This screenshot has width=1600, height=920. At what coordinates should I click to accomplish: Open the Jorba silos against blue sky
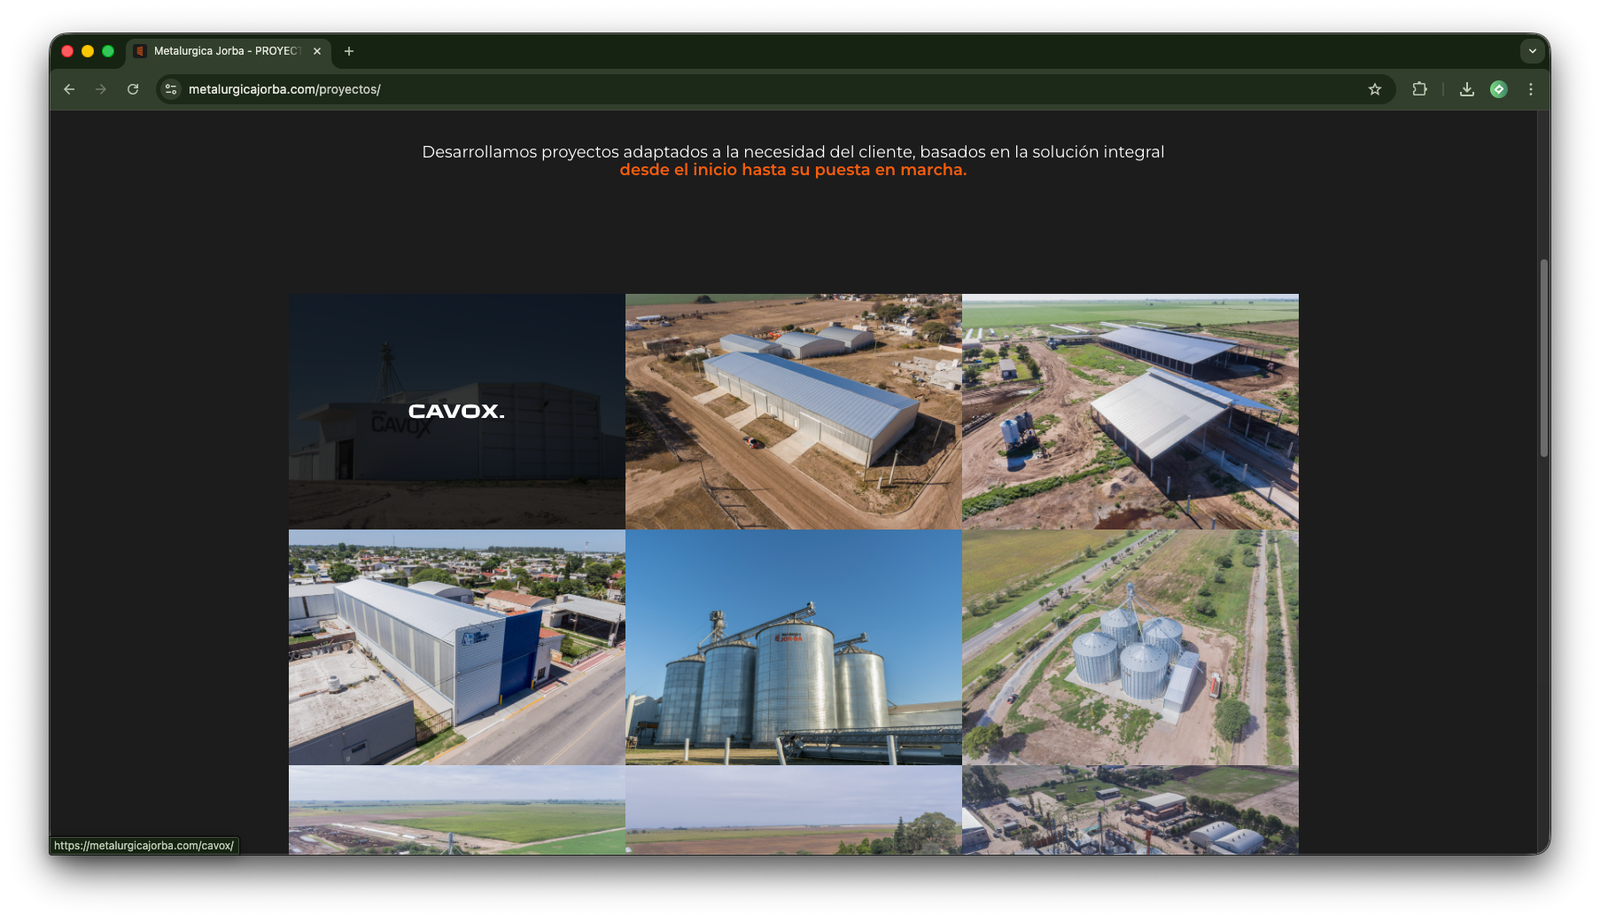point(793,647)
